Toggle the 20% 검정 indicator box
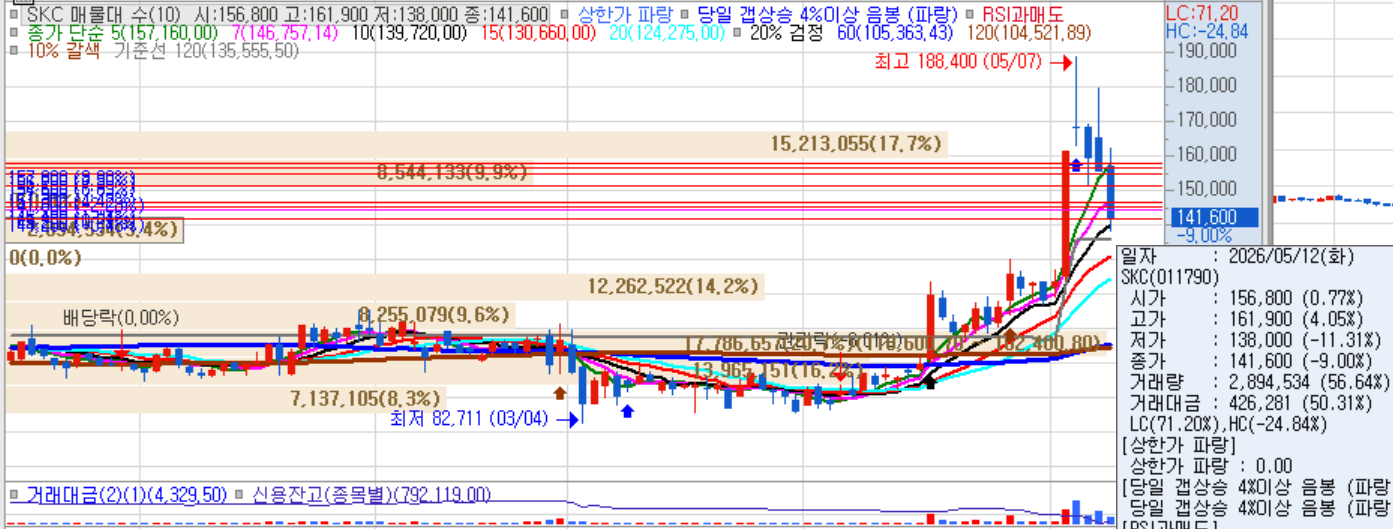The height and width of the screenshot is (529, 1393). point(737,33)
